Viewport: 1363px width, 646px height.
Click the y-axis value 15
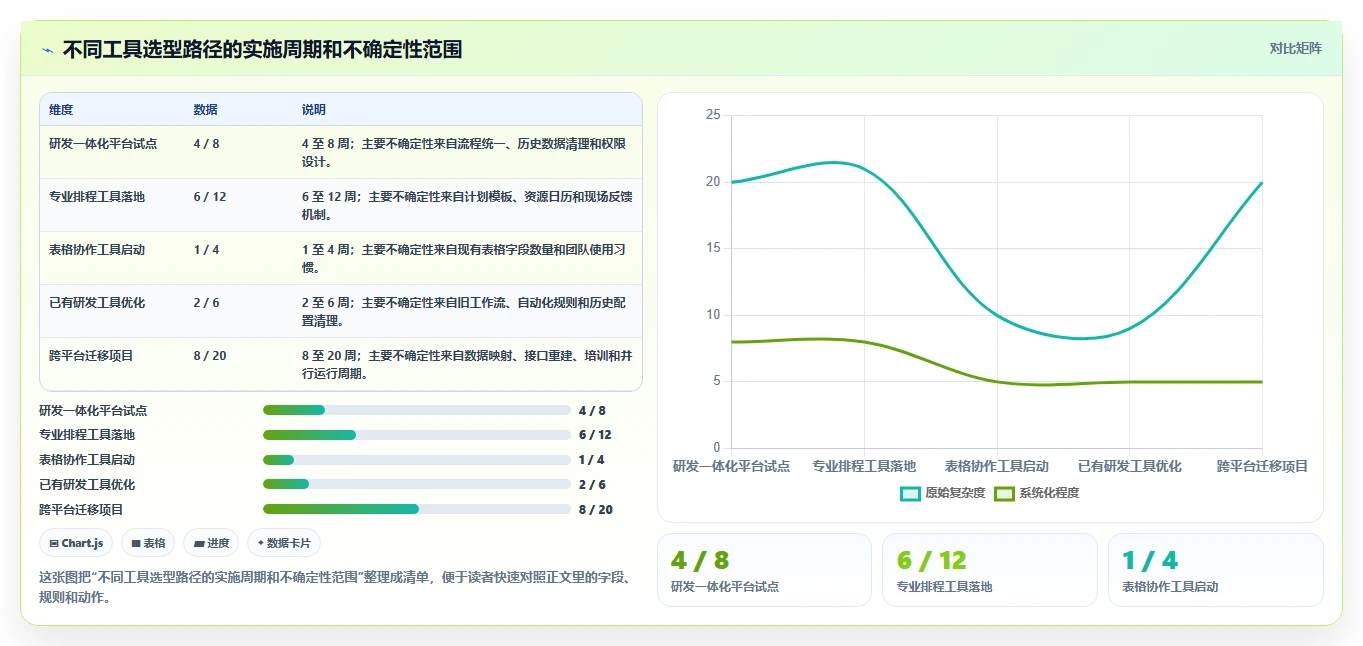point(713,248)
